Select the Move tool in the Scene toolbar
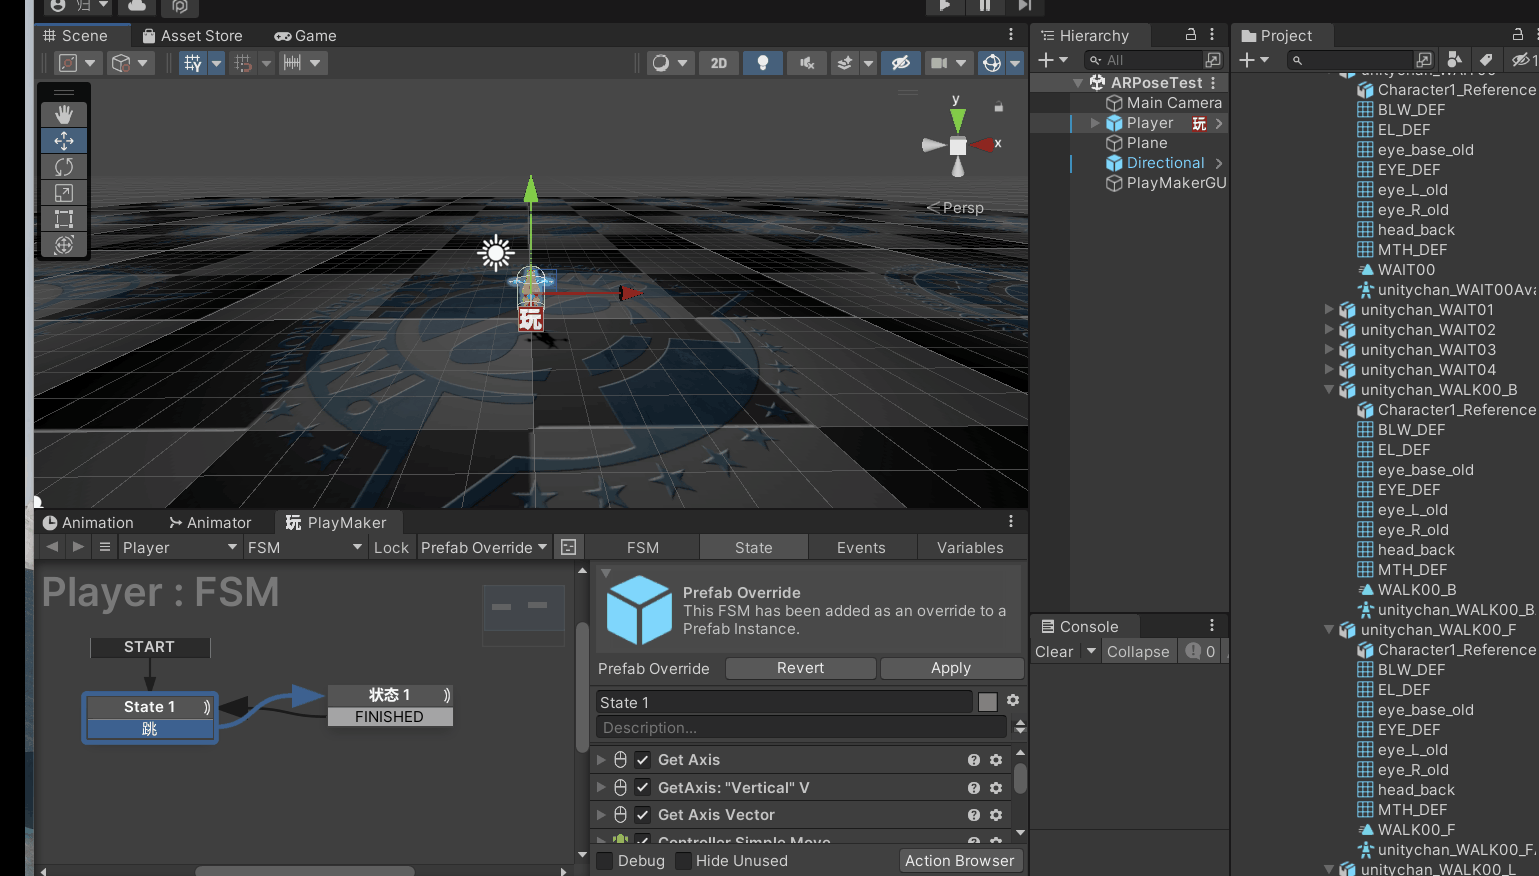Image resolution: width=1539 pixels, height=876 pixels. (64, 140)
